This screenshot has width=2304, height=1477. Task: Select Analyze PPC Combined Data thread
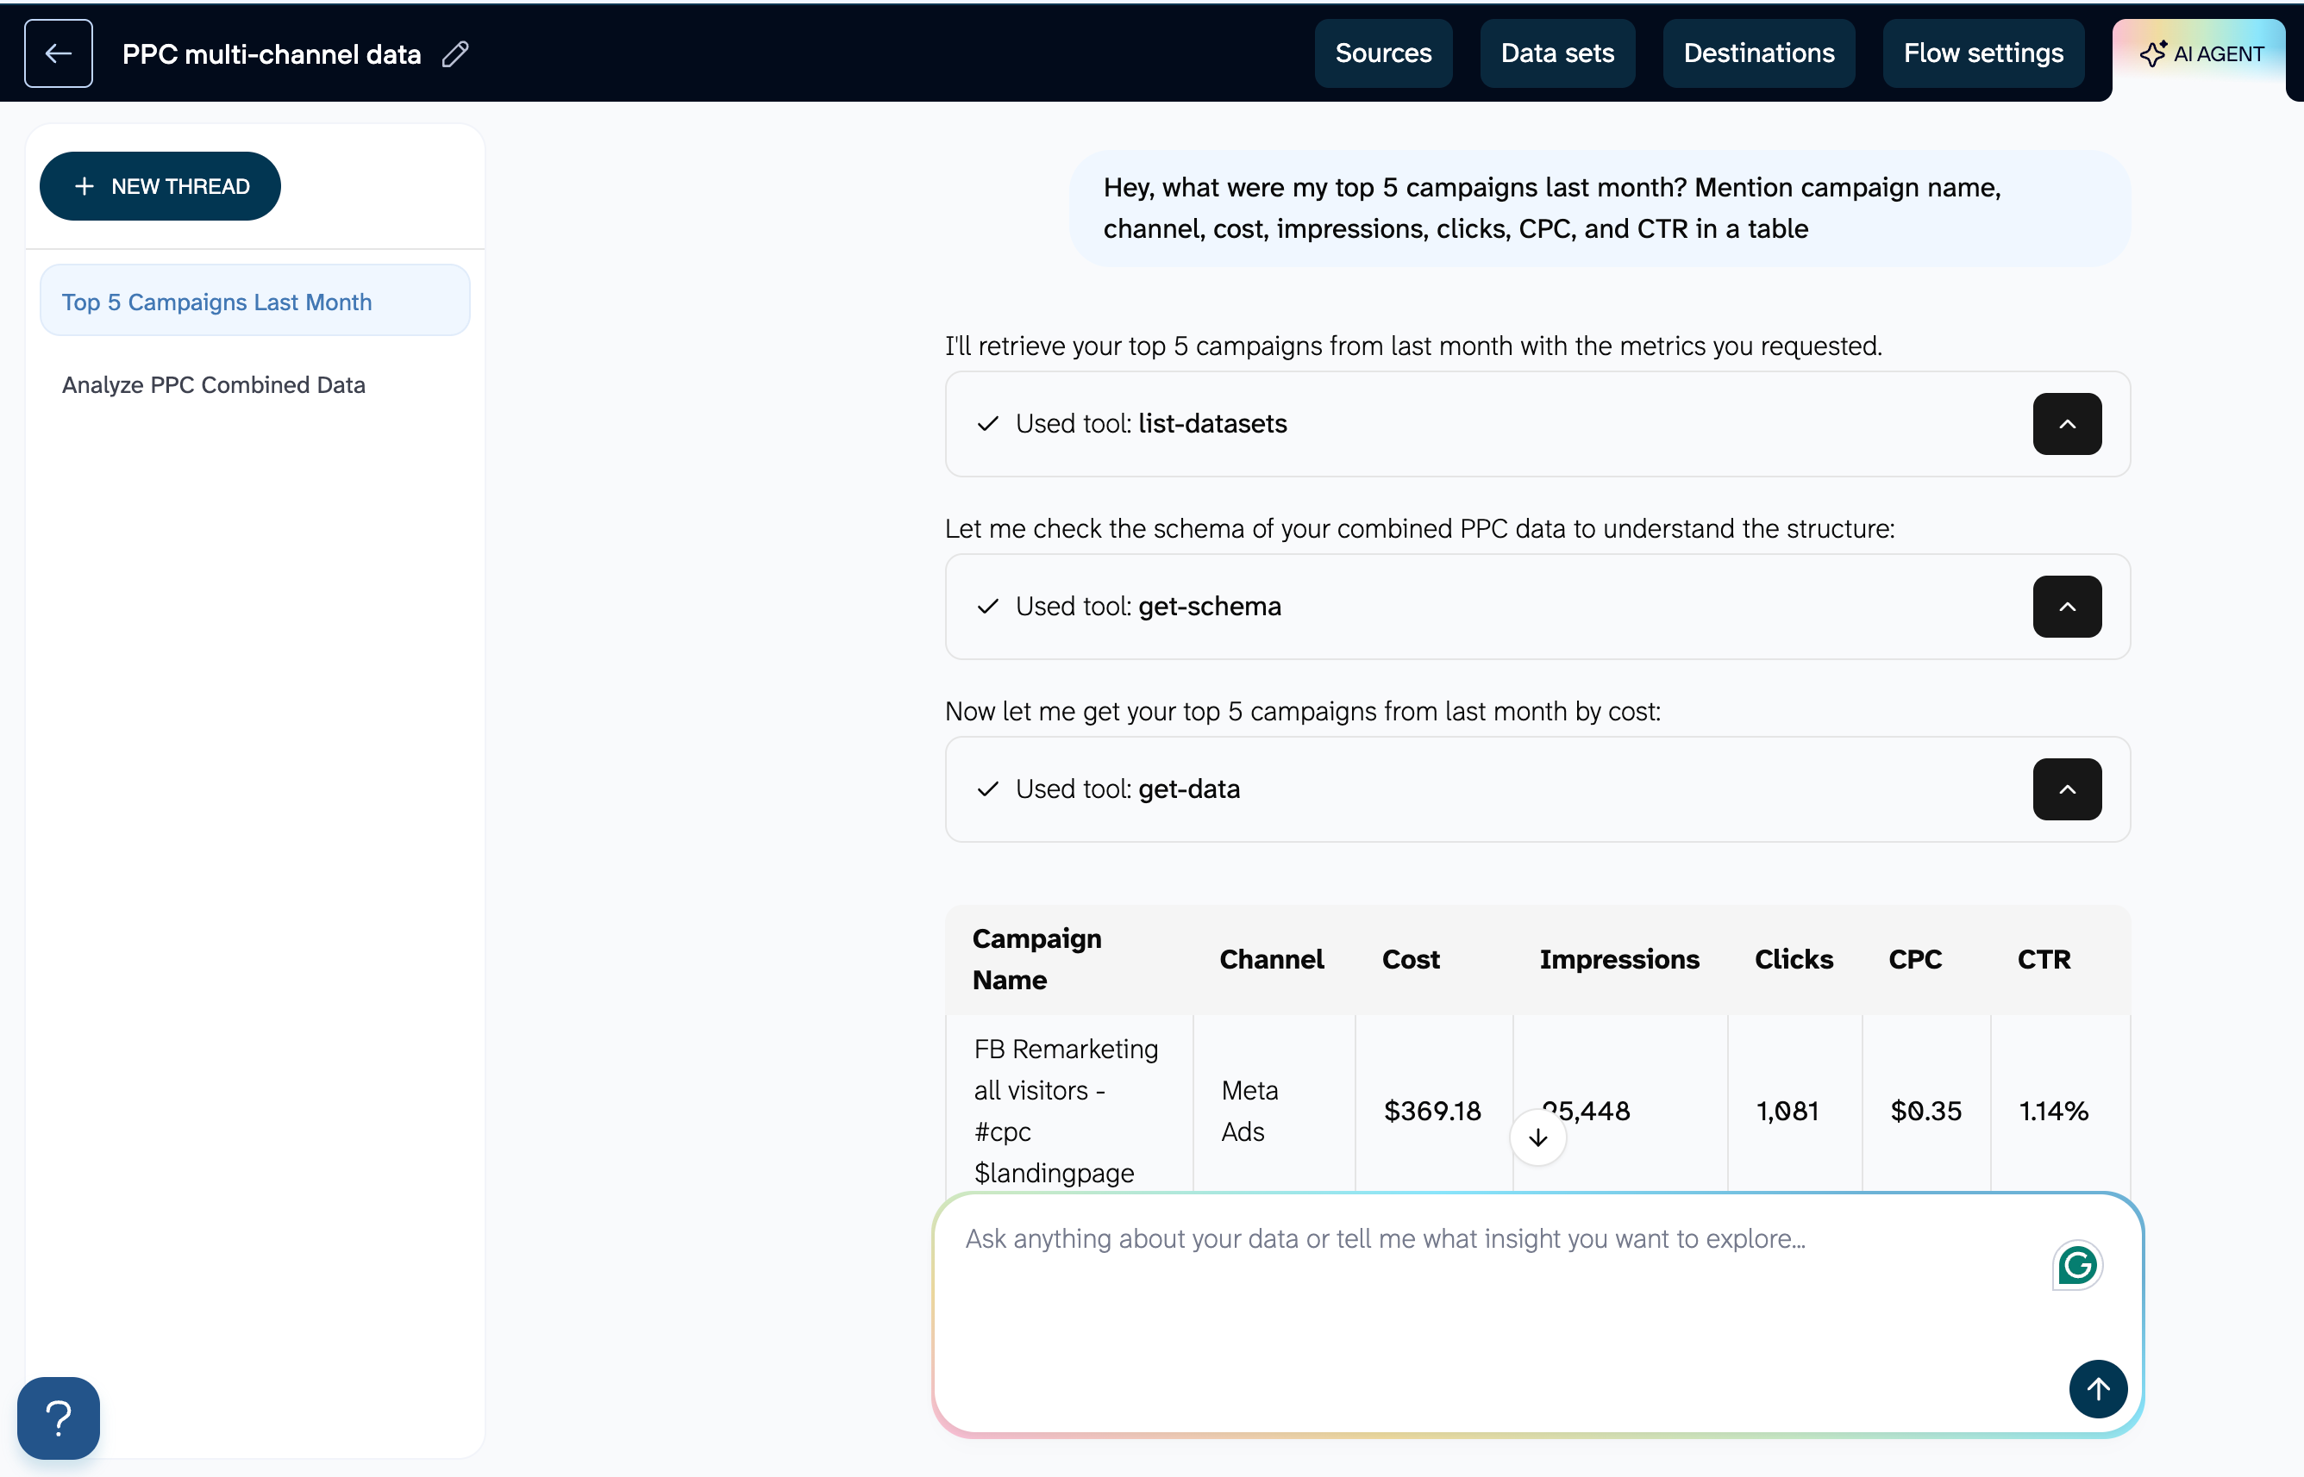pos(214,385)
